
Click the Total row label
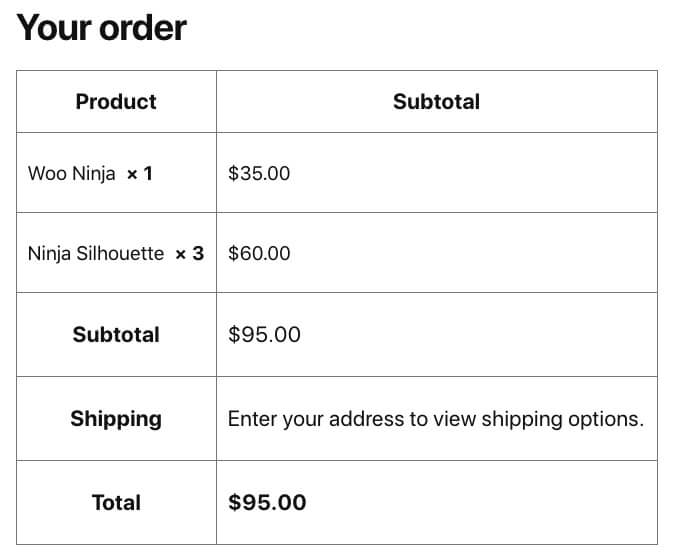(x=116, y=503)
